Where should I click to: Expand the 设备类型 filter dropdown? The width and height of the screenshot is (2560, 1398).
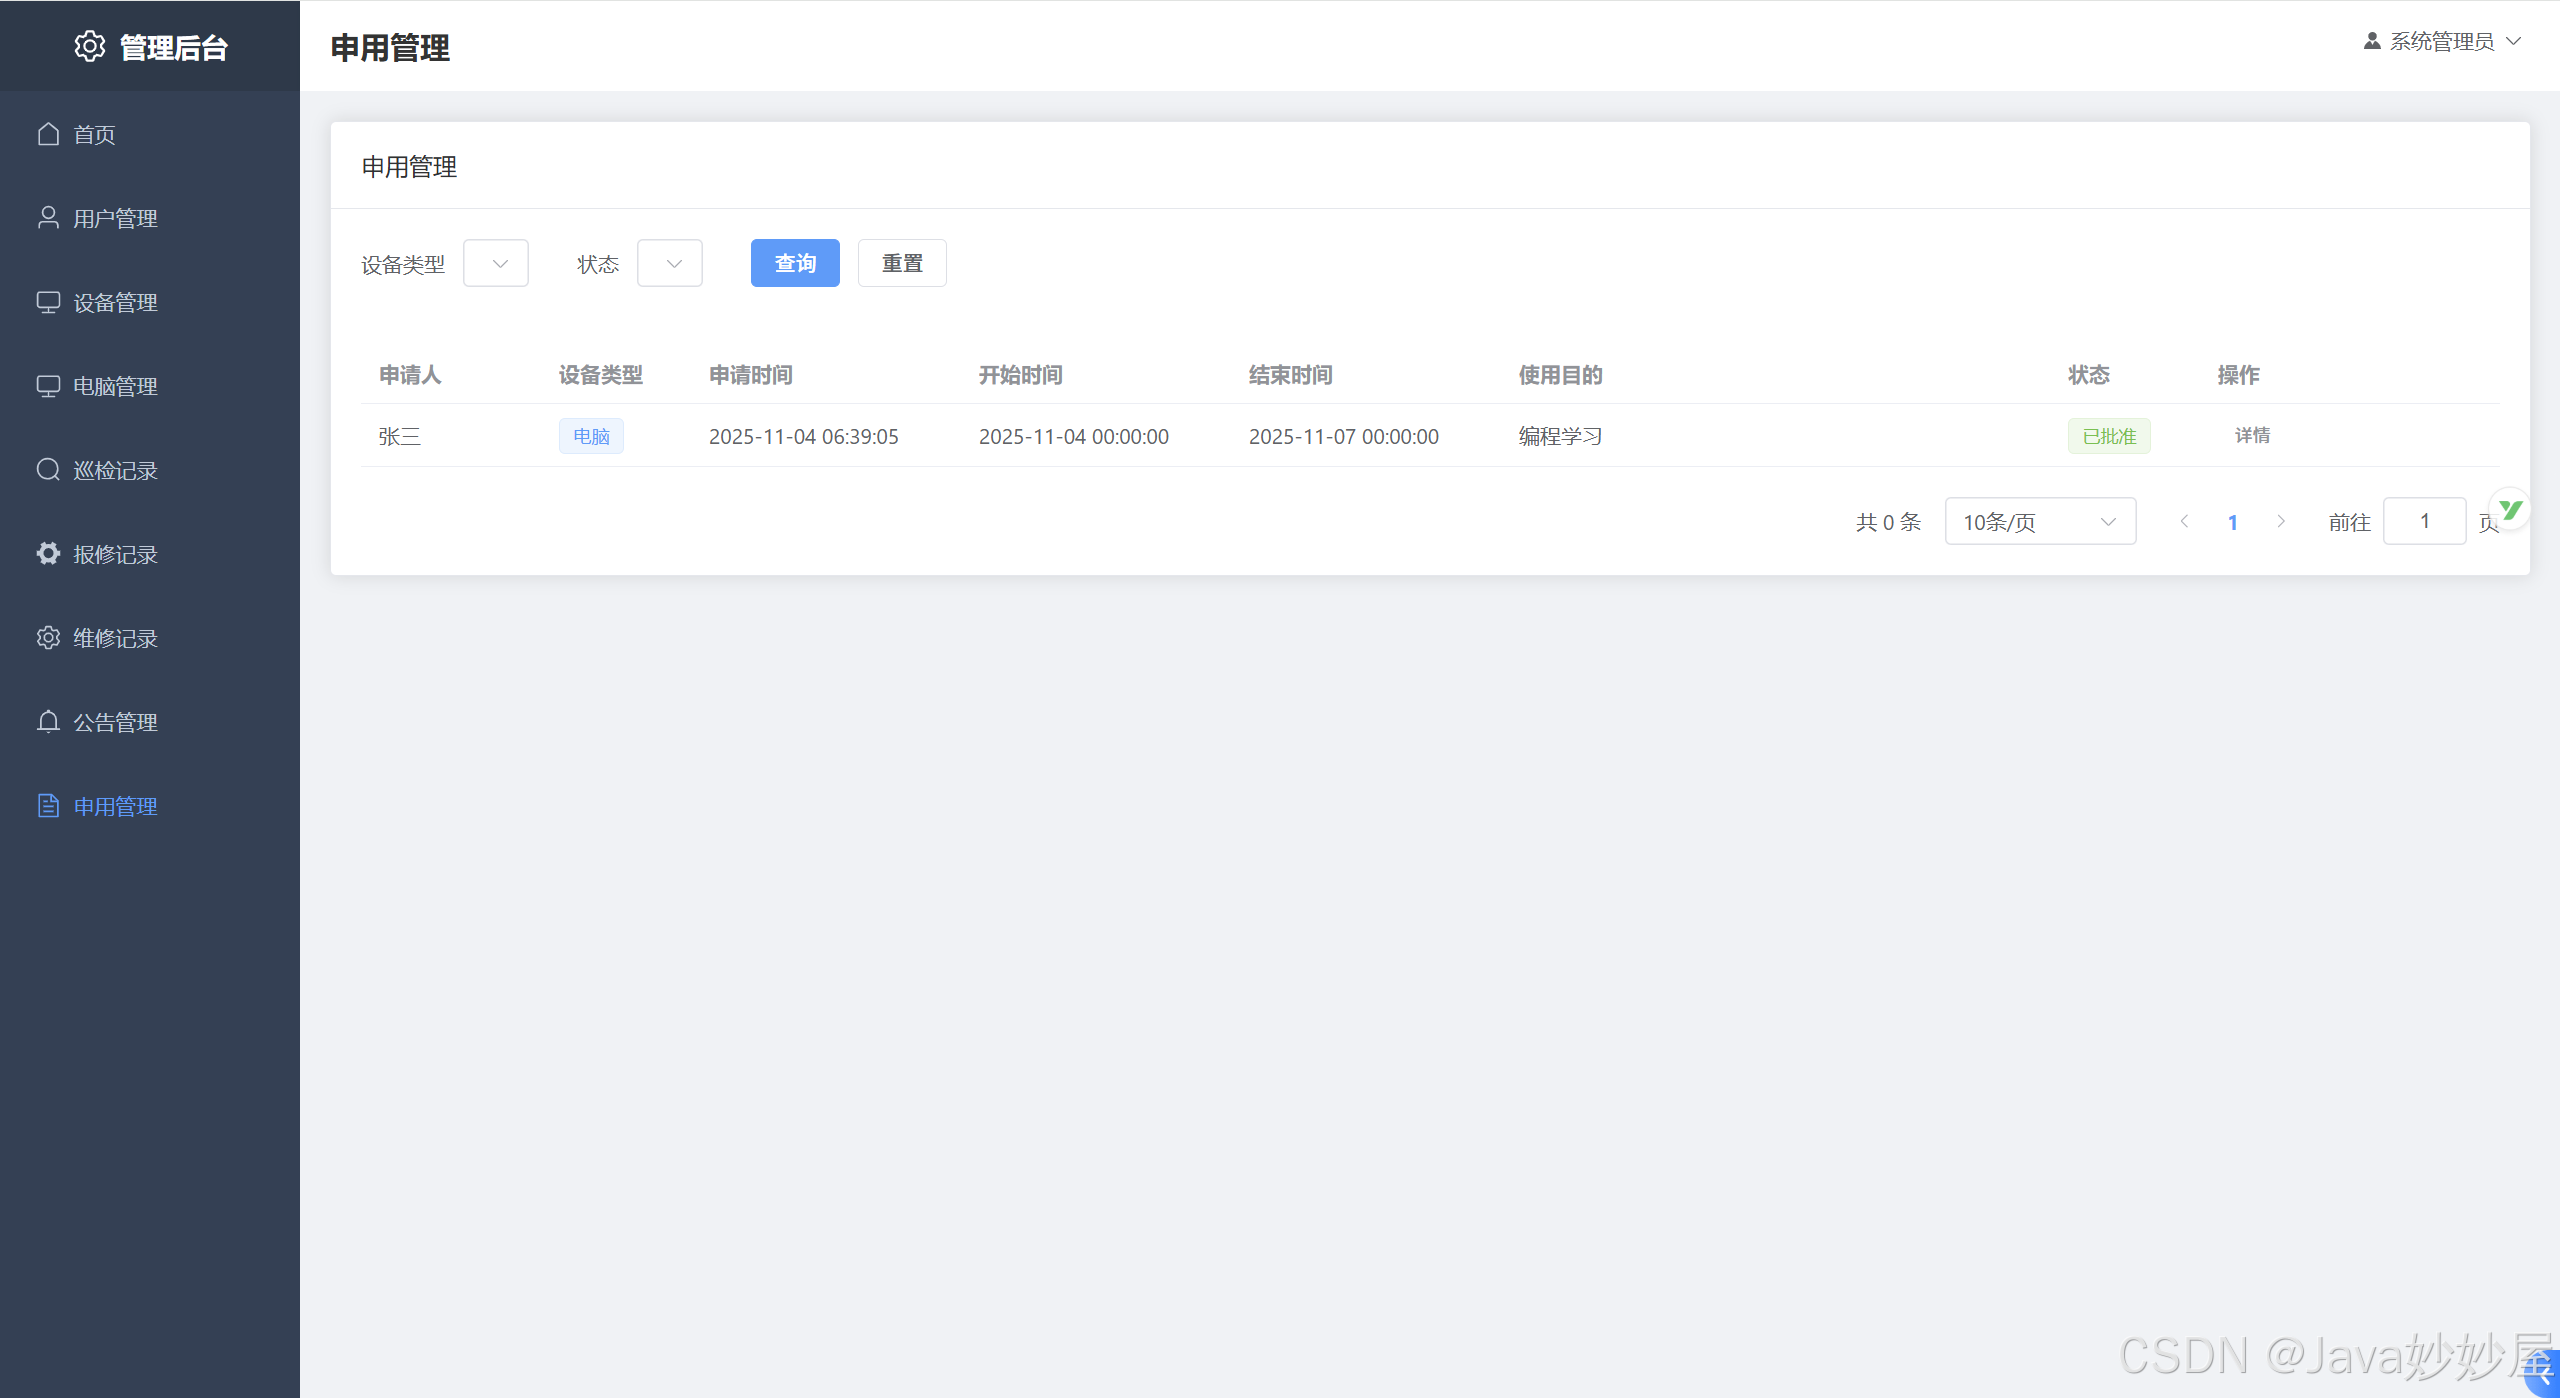click(x=496, y=263)
